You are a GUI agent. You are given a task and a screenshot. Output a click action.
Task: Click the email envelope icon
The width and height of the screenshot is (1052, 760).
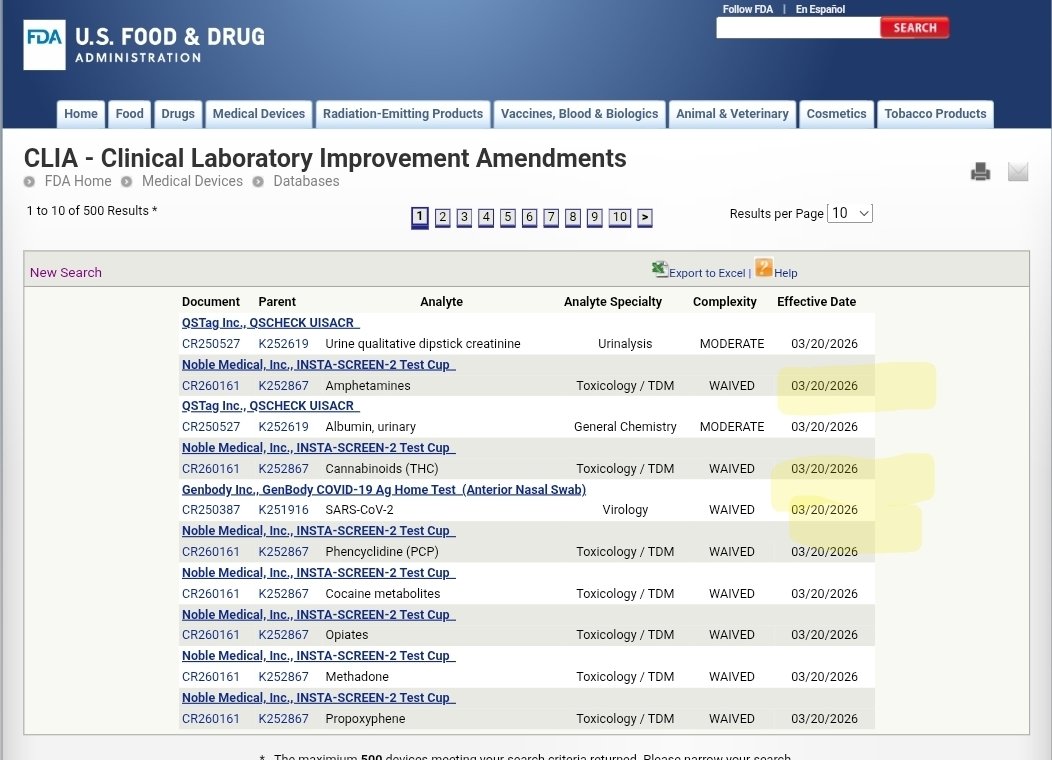pos(1018,172)
